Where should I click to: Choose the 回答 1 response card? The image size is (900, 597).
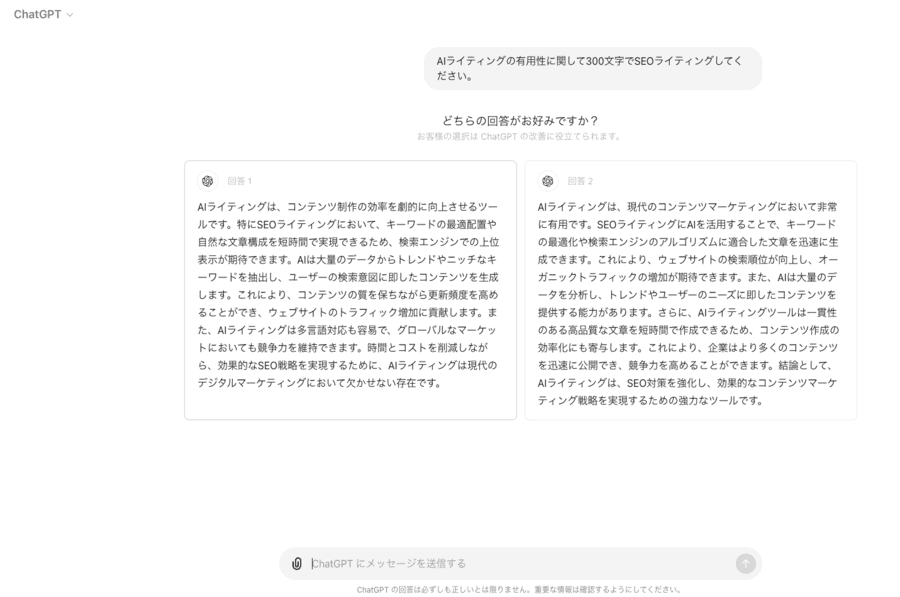[x=350, y=290]
